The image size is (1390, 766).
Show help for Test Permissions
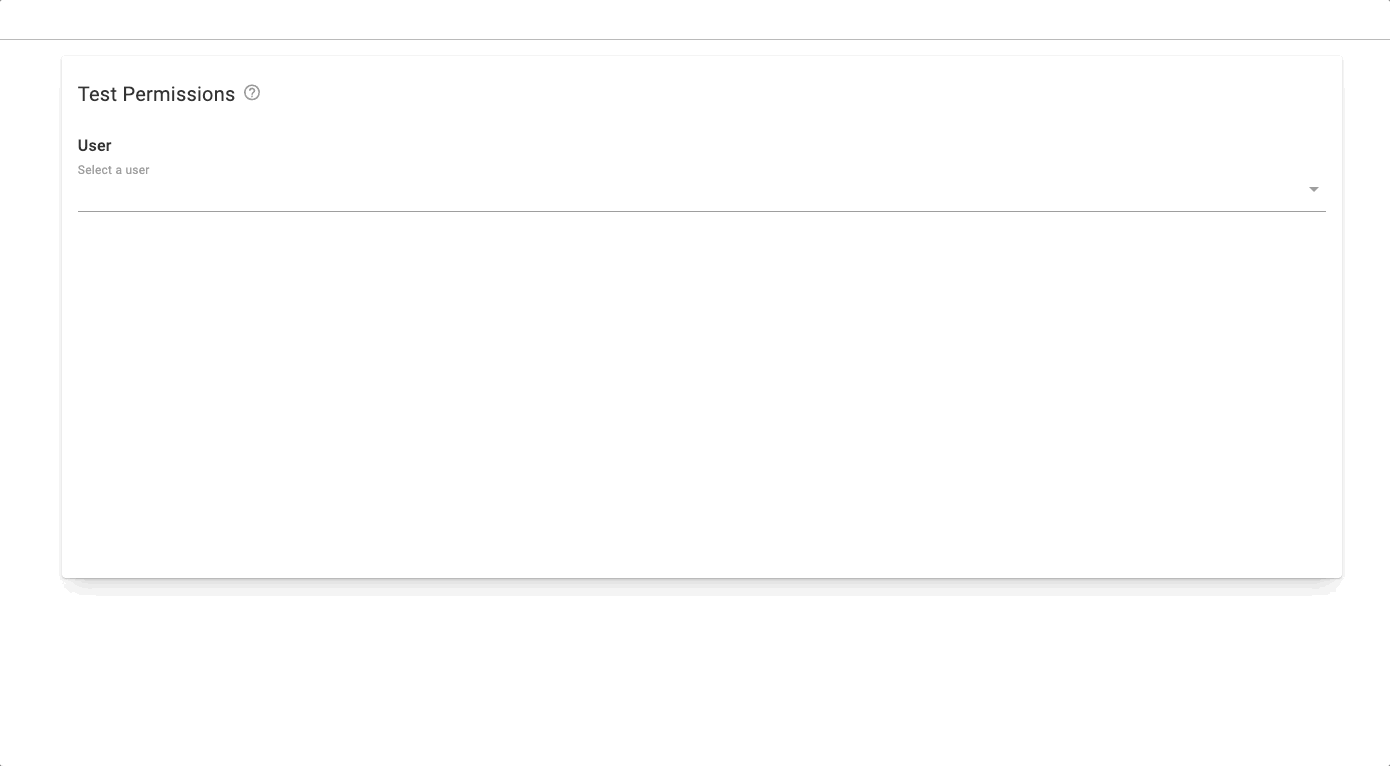click(252, 93)
